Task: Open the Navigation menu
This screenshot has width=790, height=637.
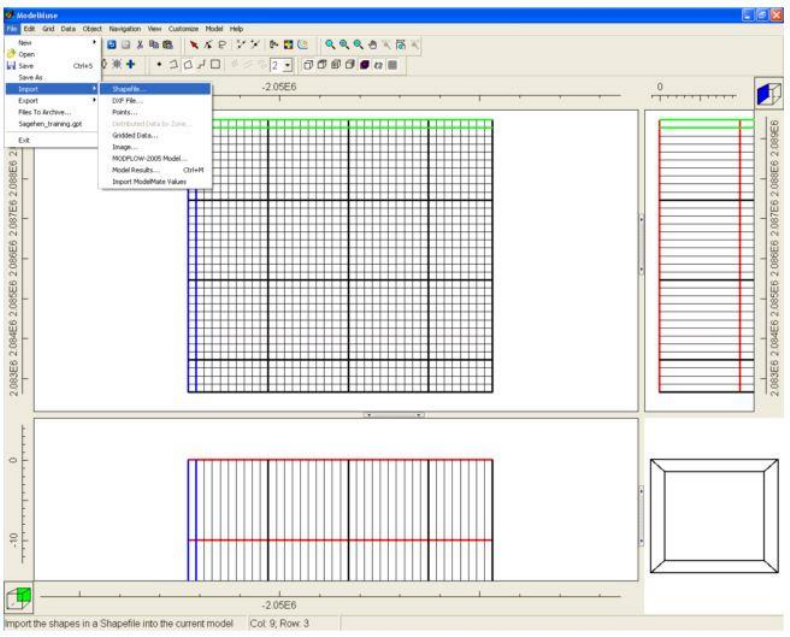Action: click(x=125, y=29)
